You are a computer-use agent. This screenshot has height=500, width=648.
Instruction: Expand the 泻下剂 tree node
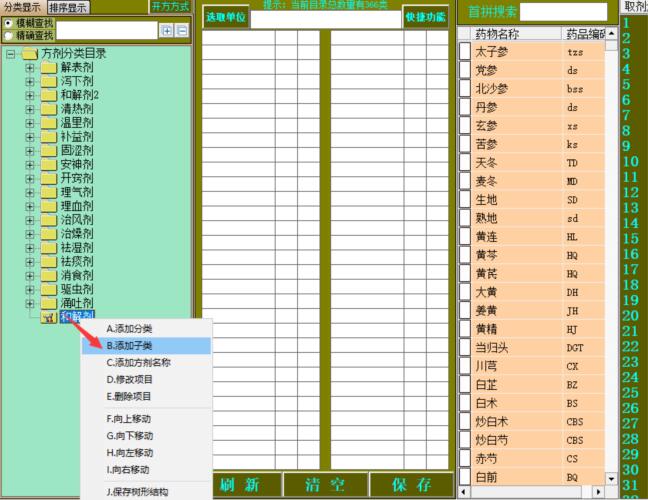(30, 82)
